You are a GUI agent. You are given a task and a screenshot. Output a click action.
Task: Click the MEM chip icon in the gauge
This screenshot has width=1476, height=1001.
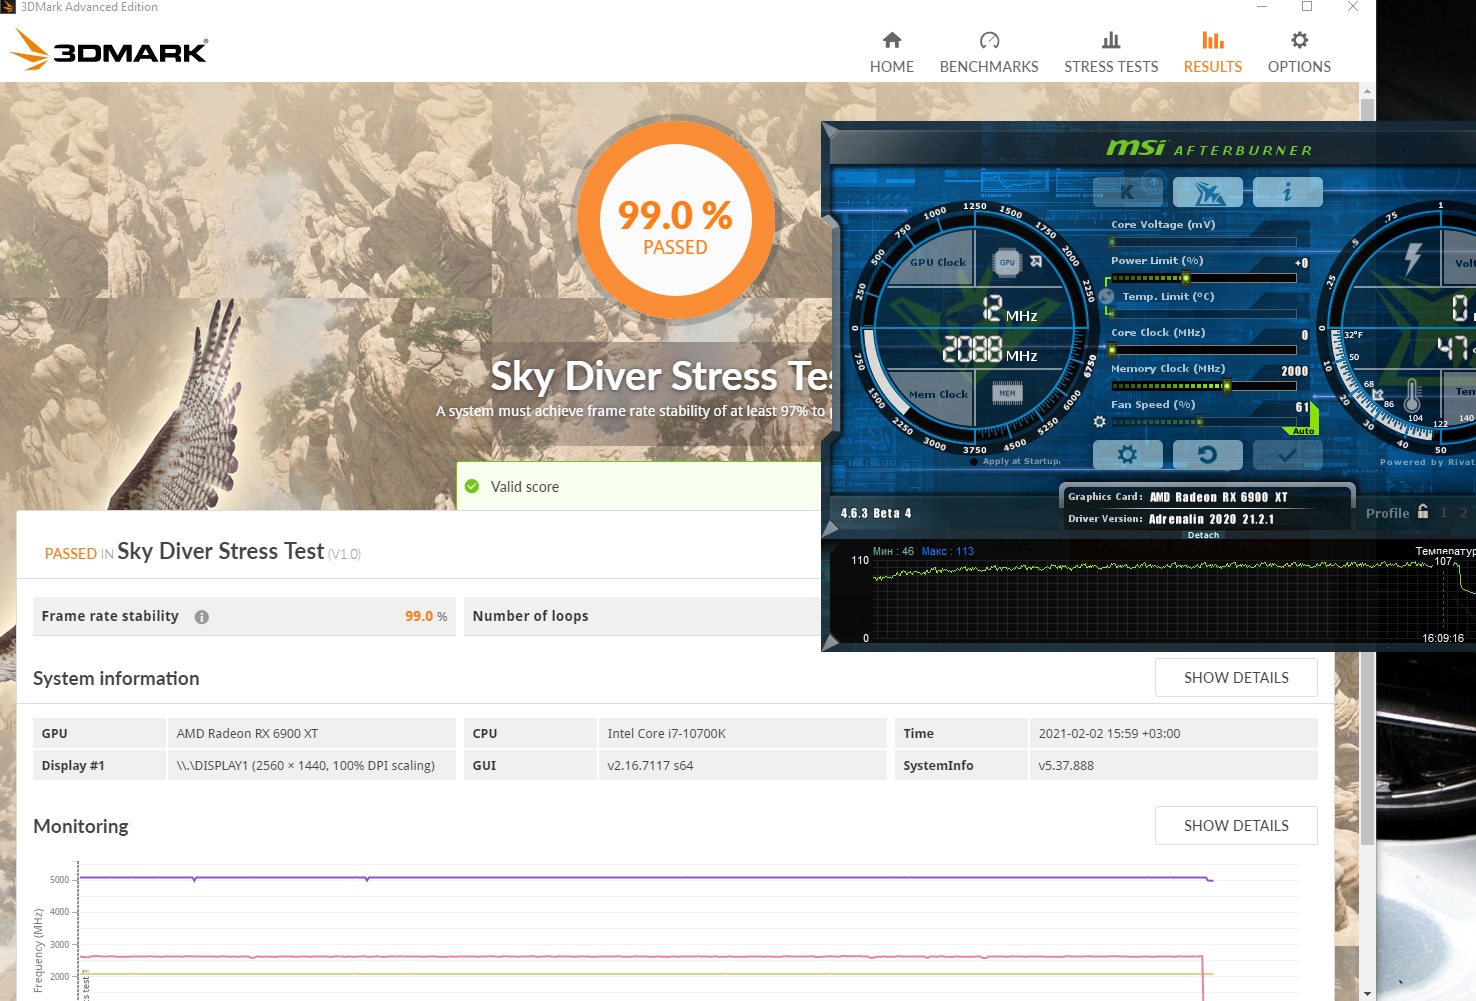click(1007, 394)
